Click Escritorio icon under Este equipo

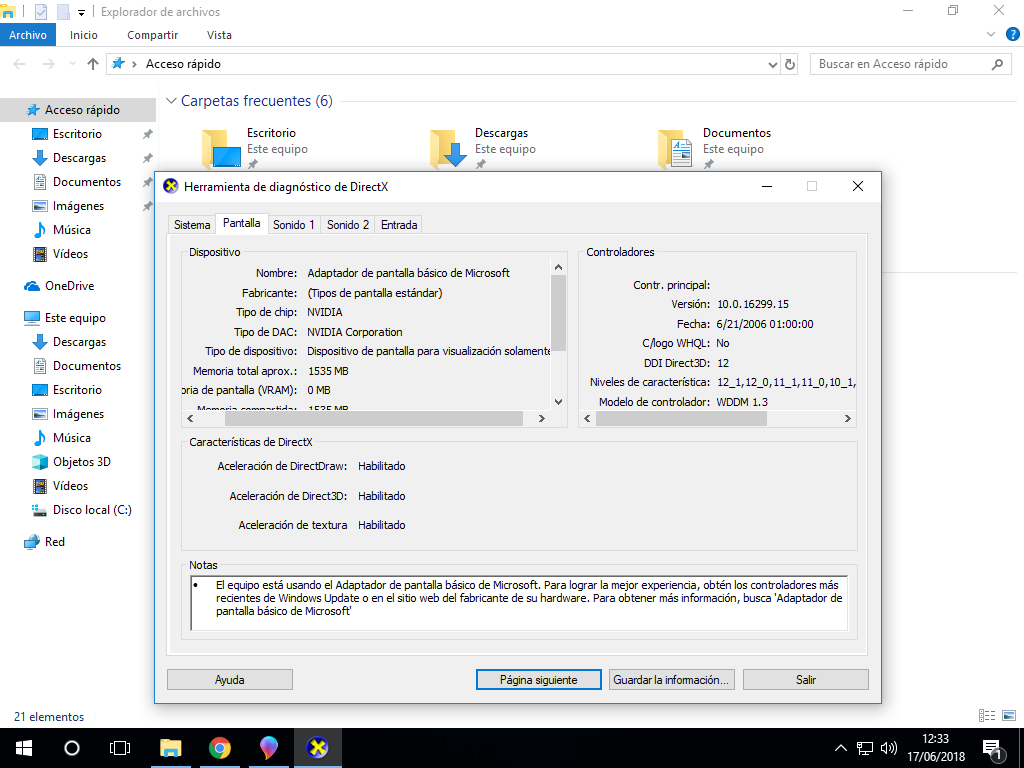40,390
